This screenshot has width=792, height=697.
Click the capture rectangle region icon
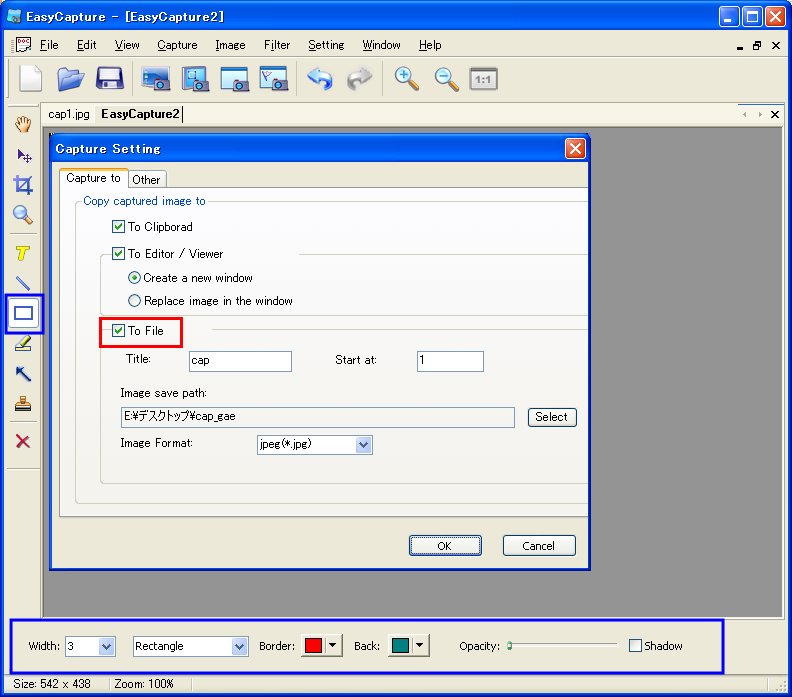tap(234, 79)
